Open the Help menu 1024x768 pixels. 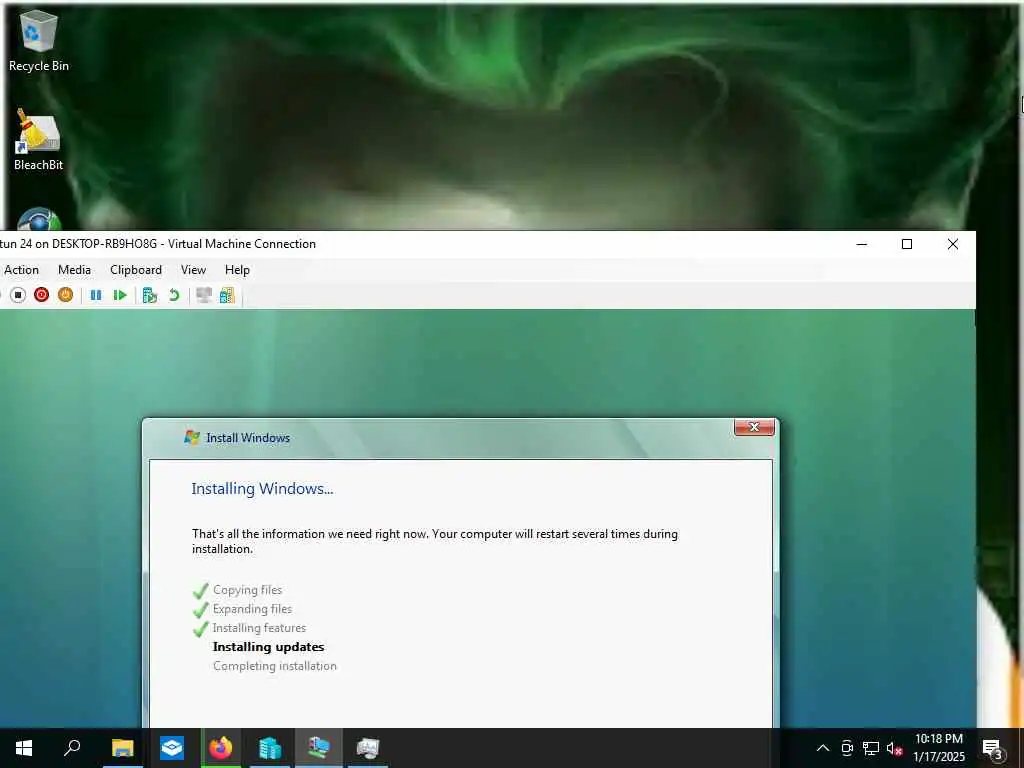coord(237,270)
